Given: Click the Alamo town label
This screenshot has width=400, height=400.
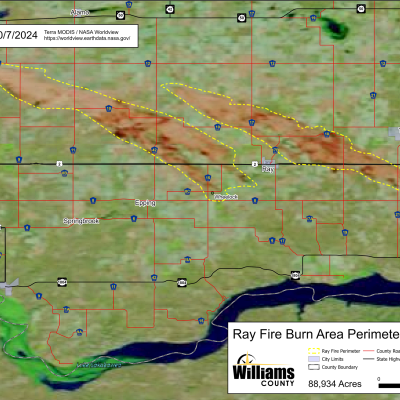Looking at the screenshot, I should click(x=80, y=13).
